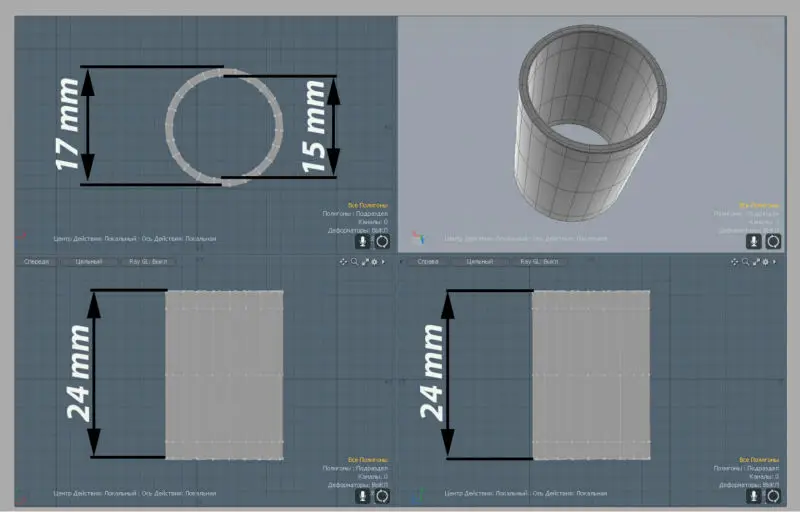Open the Цельный shading dropdown in the Спереди viewport
800x512 pixels.
tap(89, 262)
